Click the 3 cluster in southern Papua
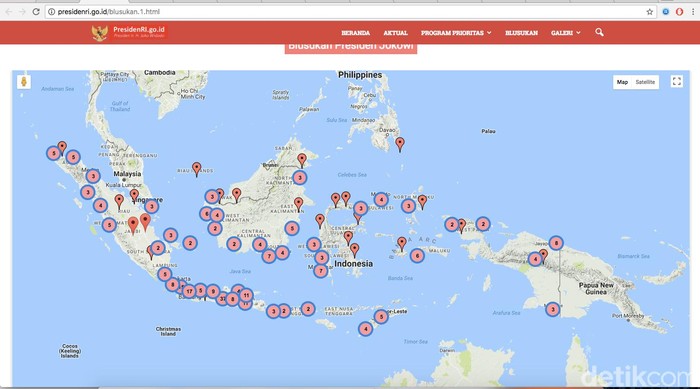This screenshot has width=700, height=389. click(x=553, y=309)
